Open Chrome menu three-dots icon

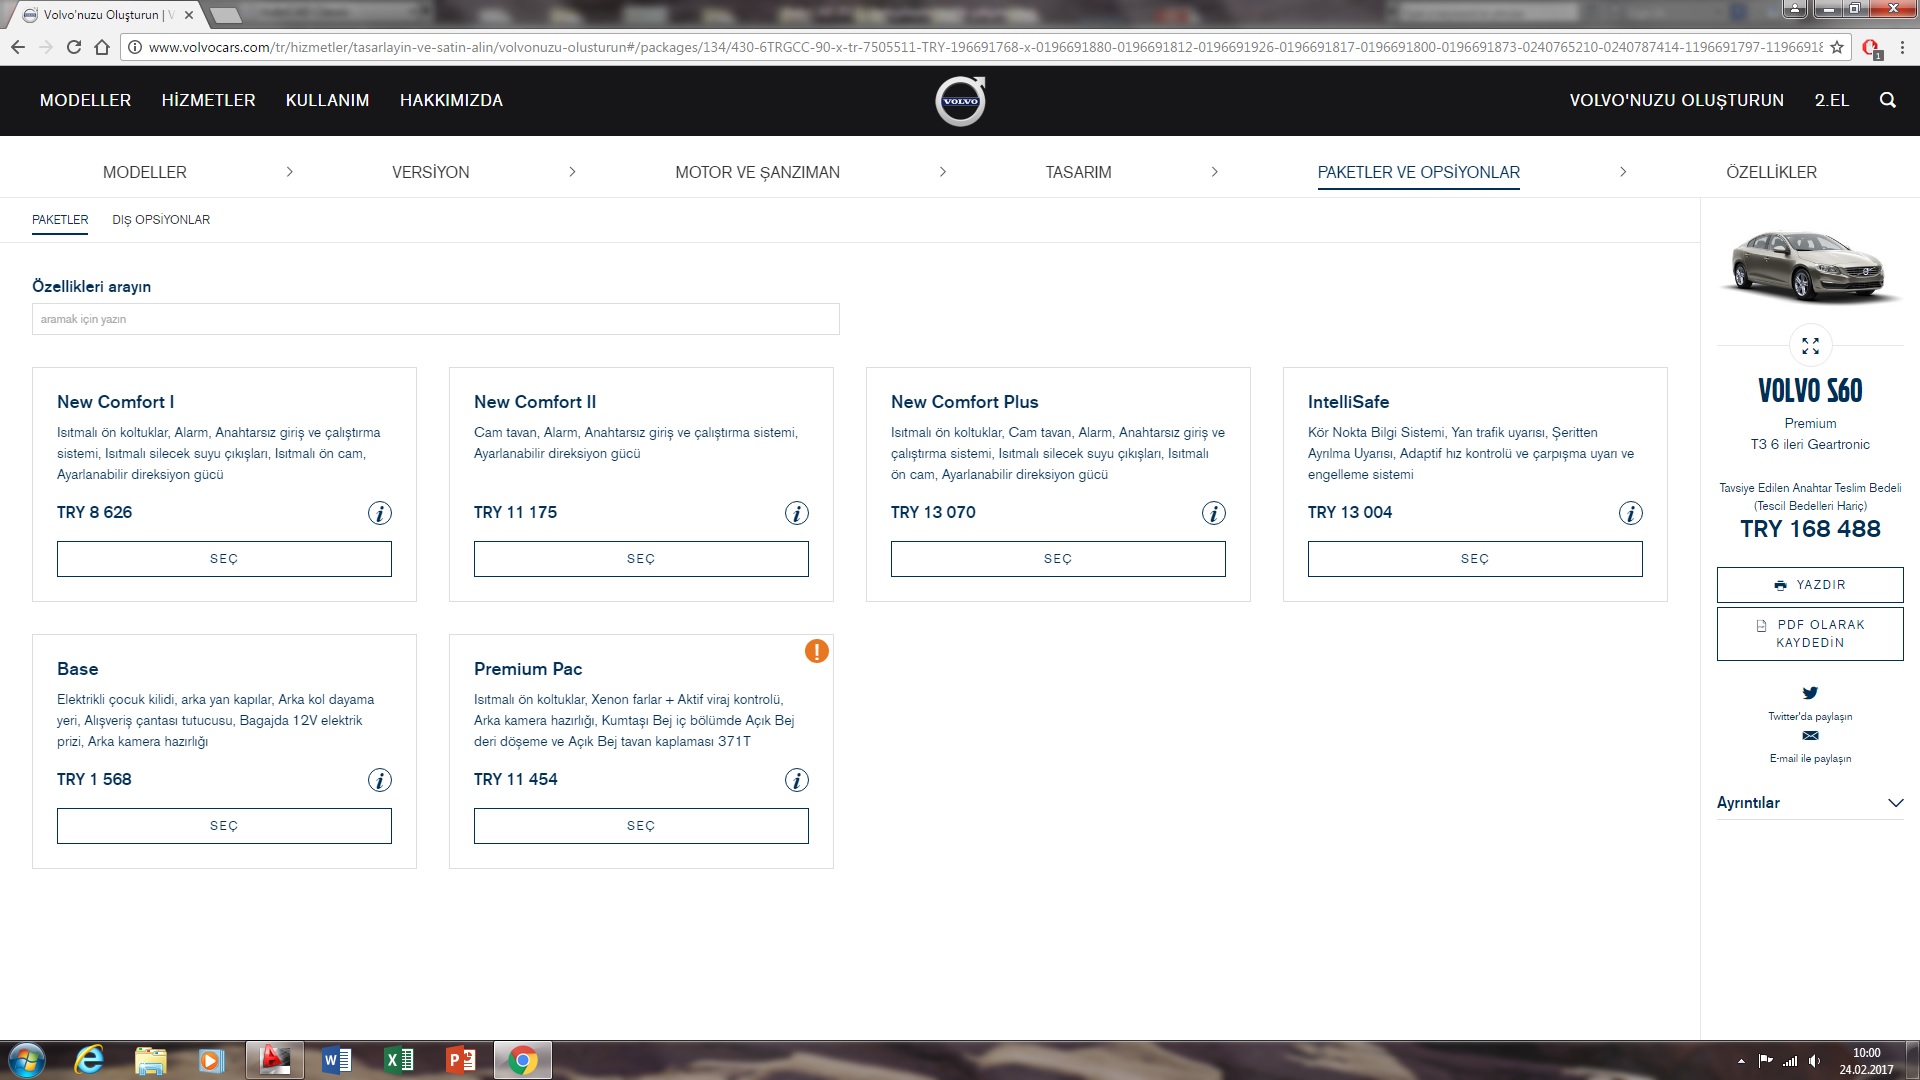click(x=1902, y=47)
